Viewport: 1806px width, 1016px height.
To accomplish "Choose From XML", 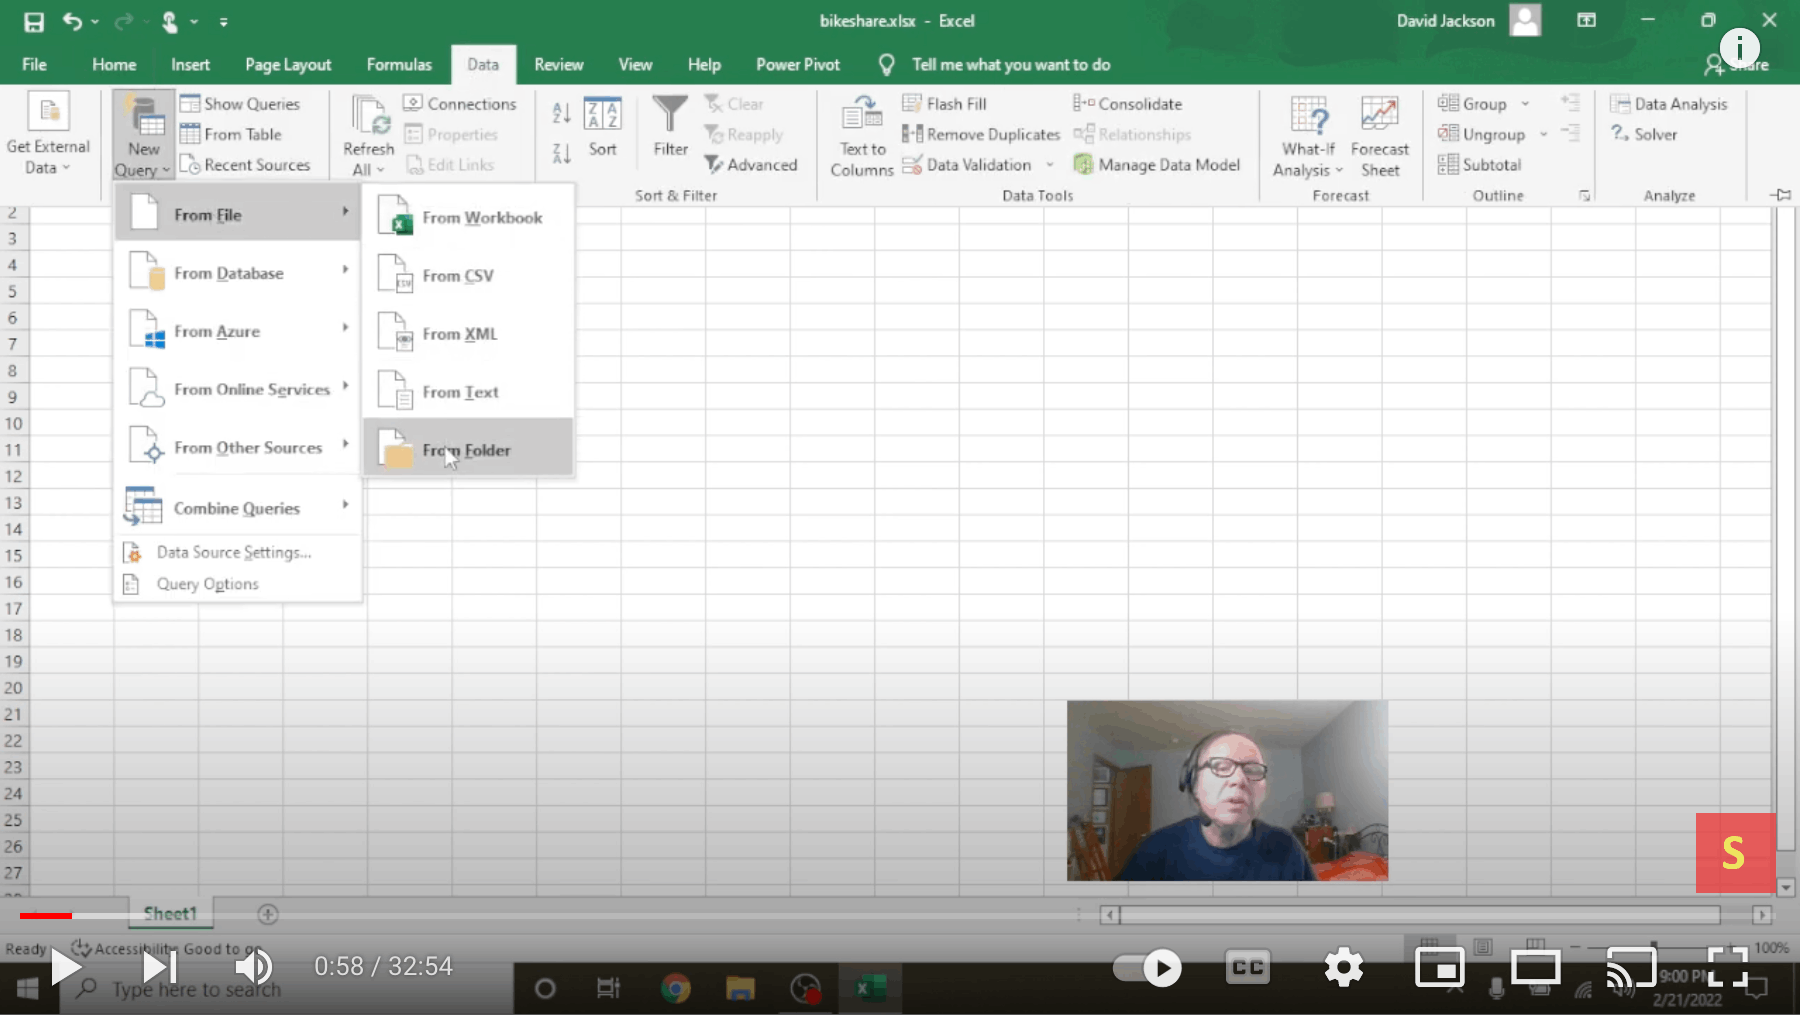I will (468, 333).
